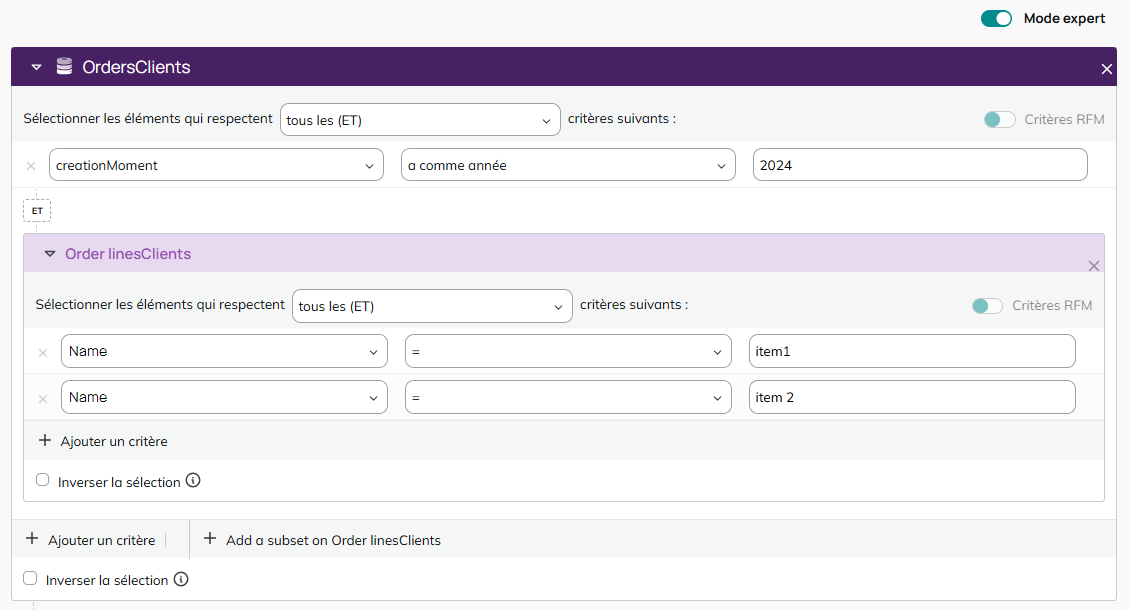Image resolution: width=1129 pixels, height=610 pixels.
Task: Open equals operator dropdown for item1 row
Action: tap(569, 351)
